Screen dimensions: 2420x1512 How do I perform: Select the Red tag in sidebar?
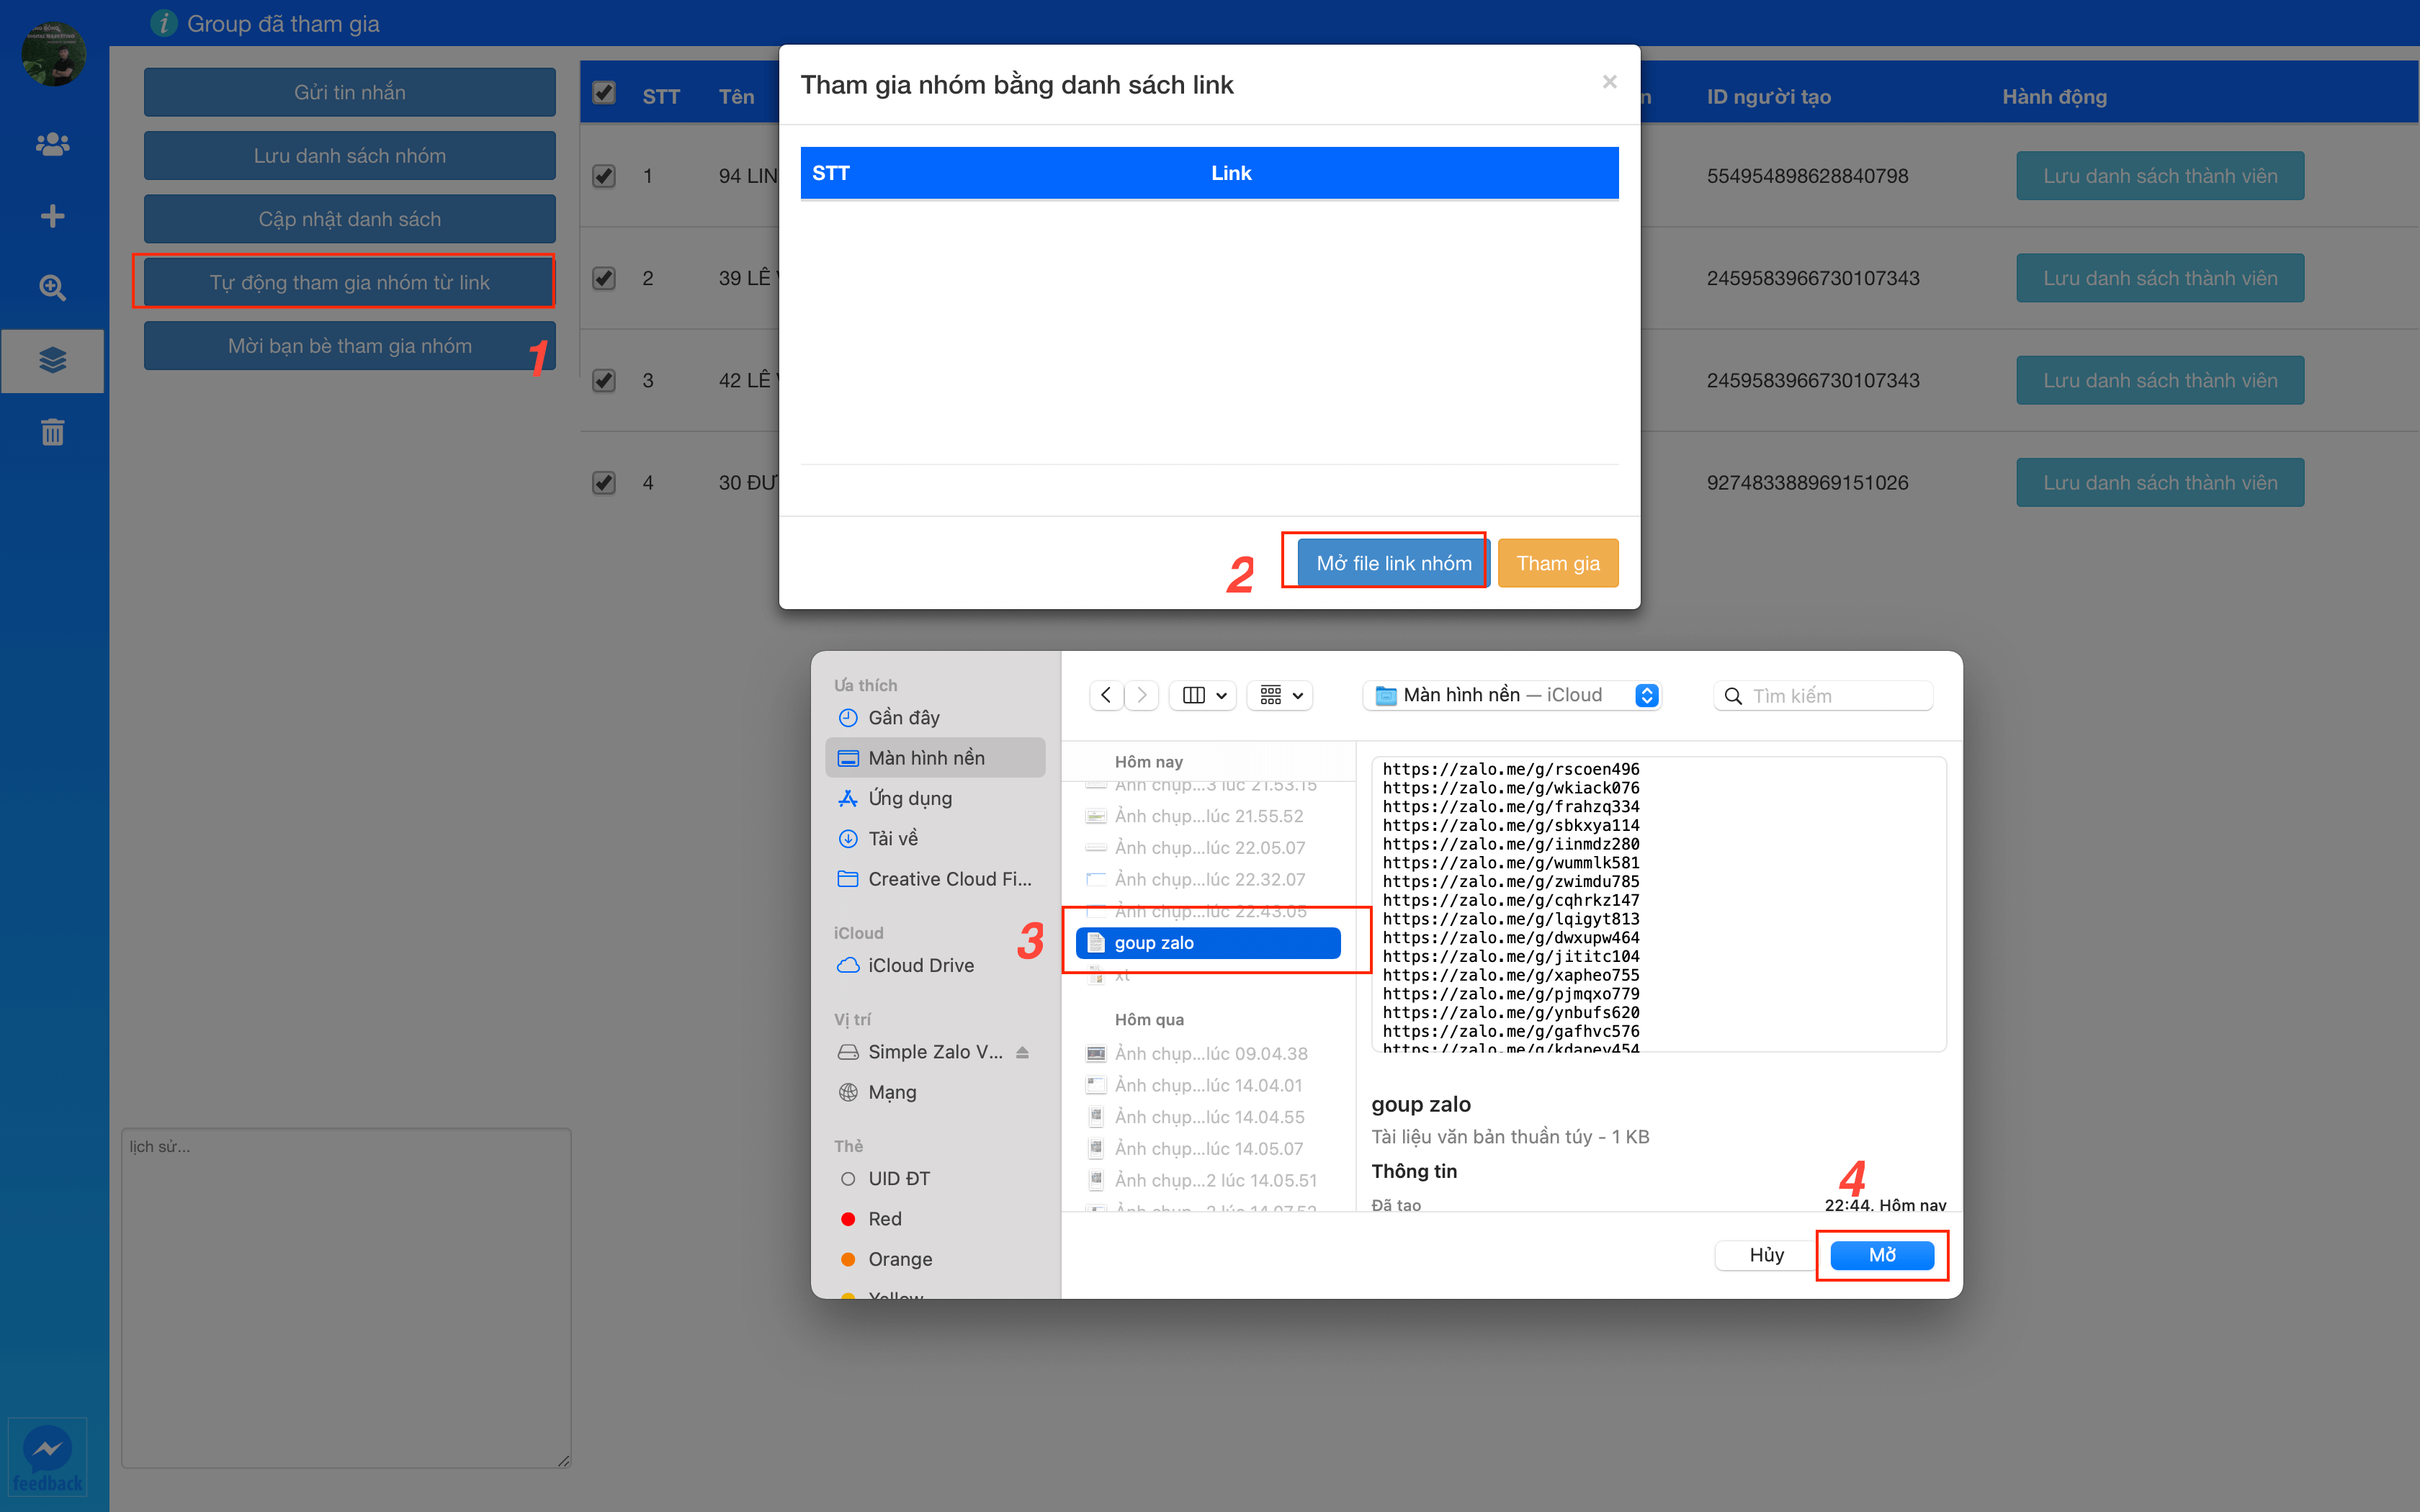pos(884,1219)
